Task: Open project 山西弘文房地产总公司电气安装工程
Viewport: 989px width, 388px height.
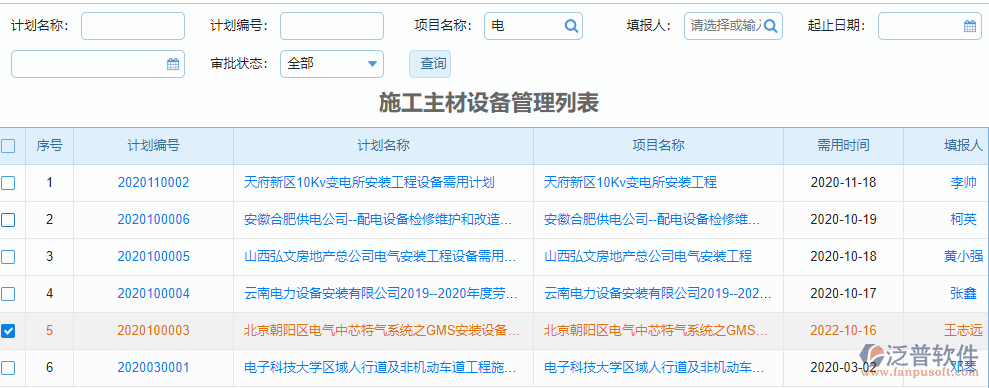Action: pos(648,257)
